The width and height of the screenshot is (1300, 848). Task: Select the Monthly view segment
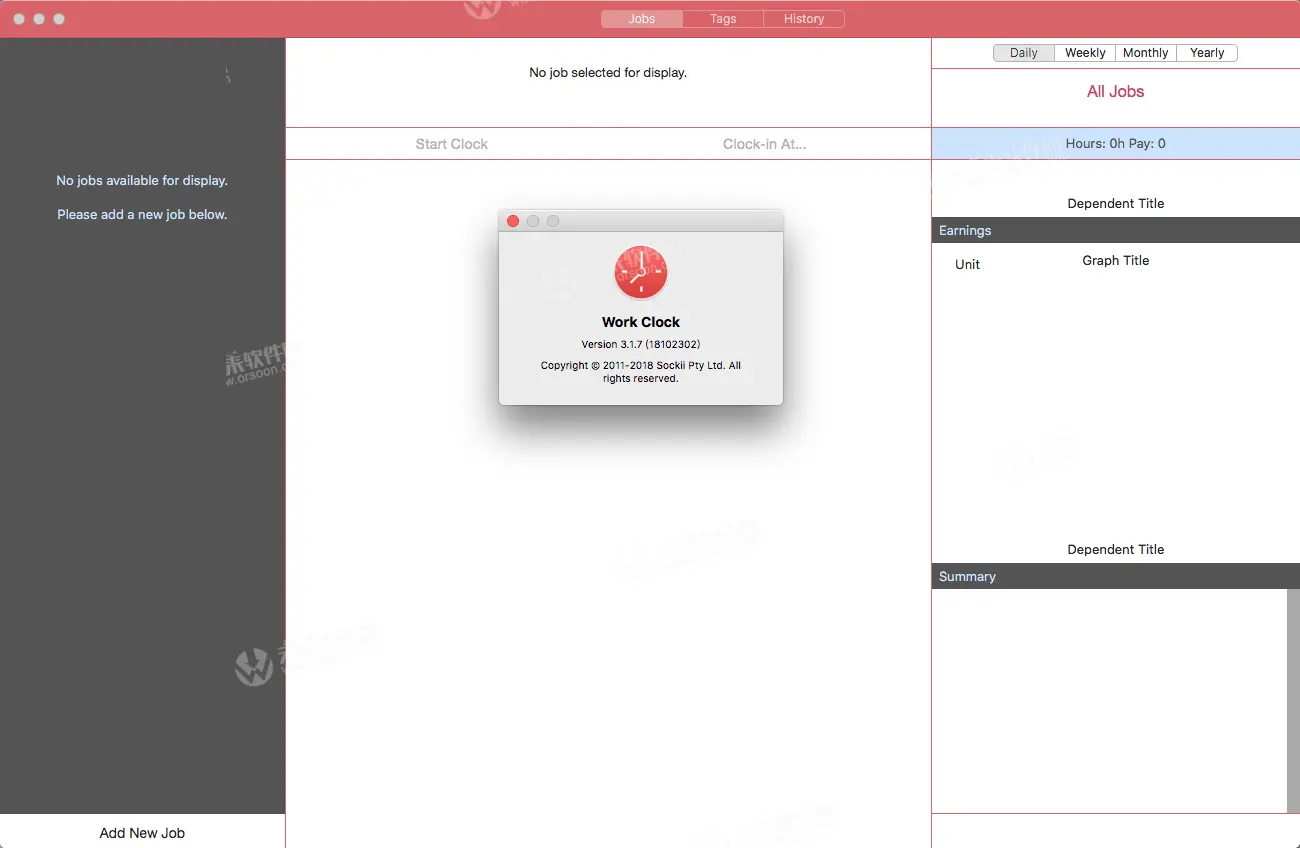tap(1146, 53)
